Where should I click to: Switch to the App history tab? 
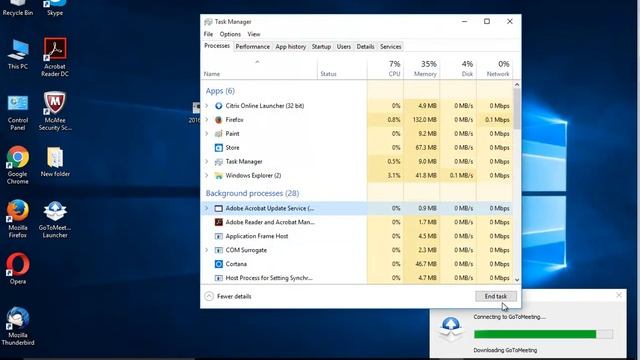(291, 47)
